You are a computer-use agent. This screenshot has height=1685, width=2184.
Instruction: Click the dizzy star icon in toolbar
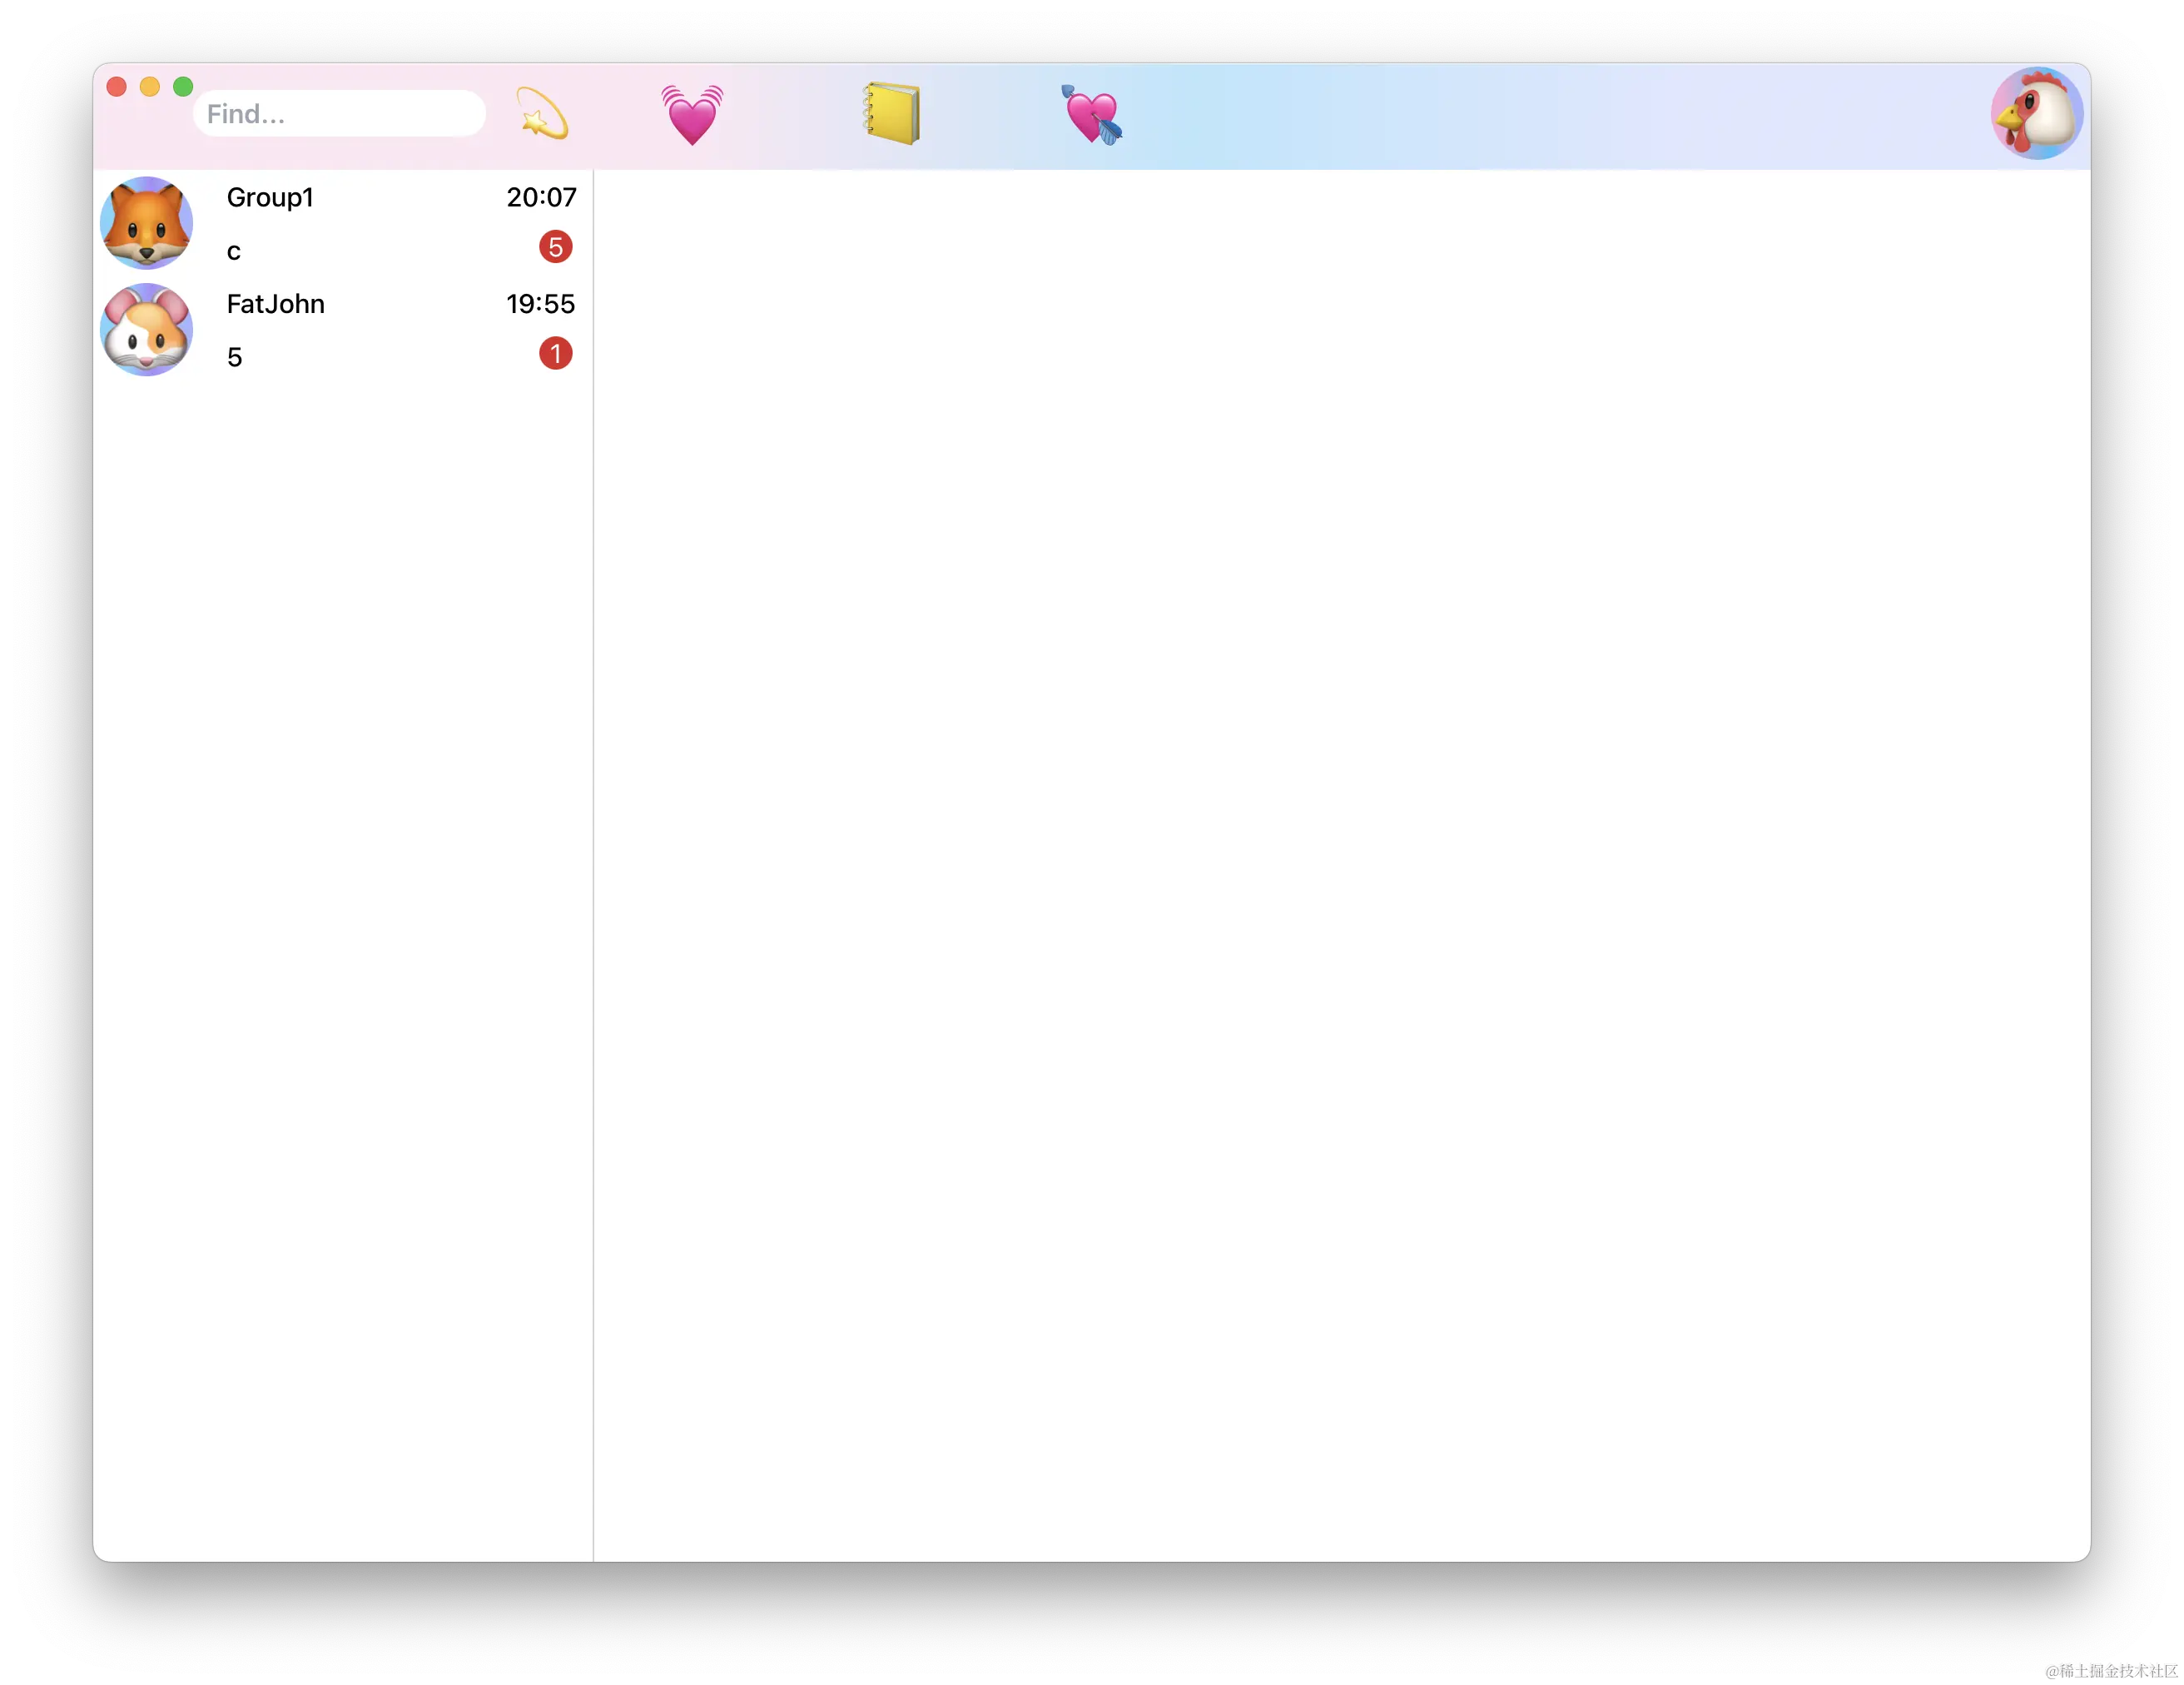tap(542, 114)
